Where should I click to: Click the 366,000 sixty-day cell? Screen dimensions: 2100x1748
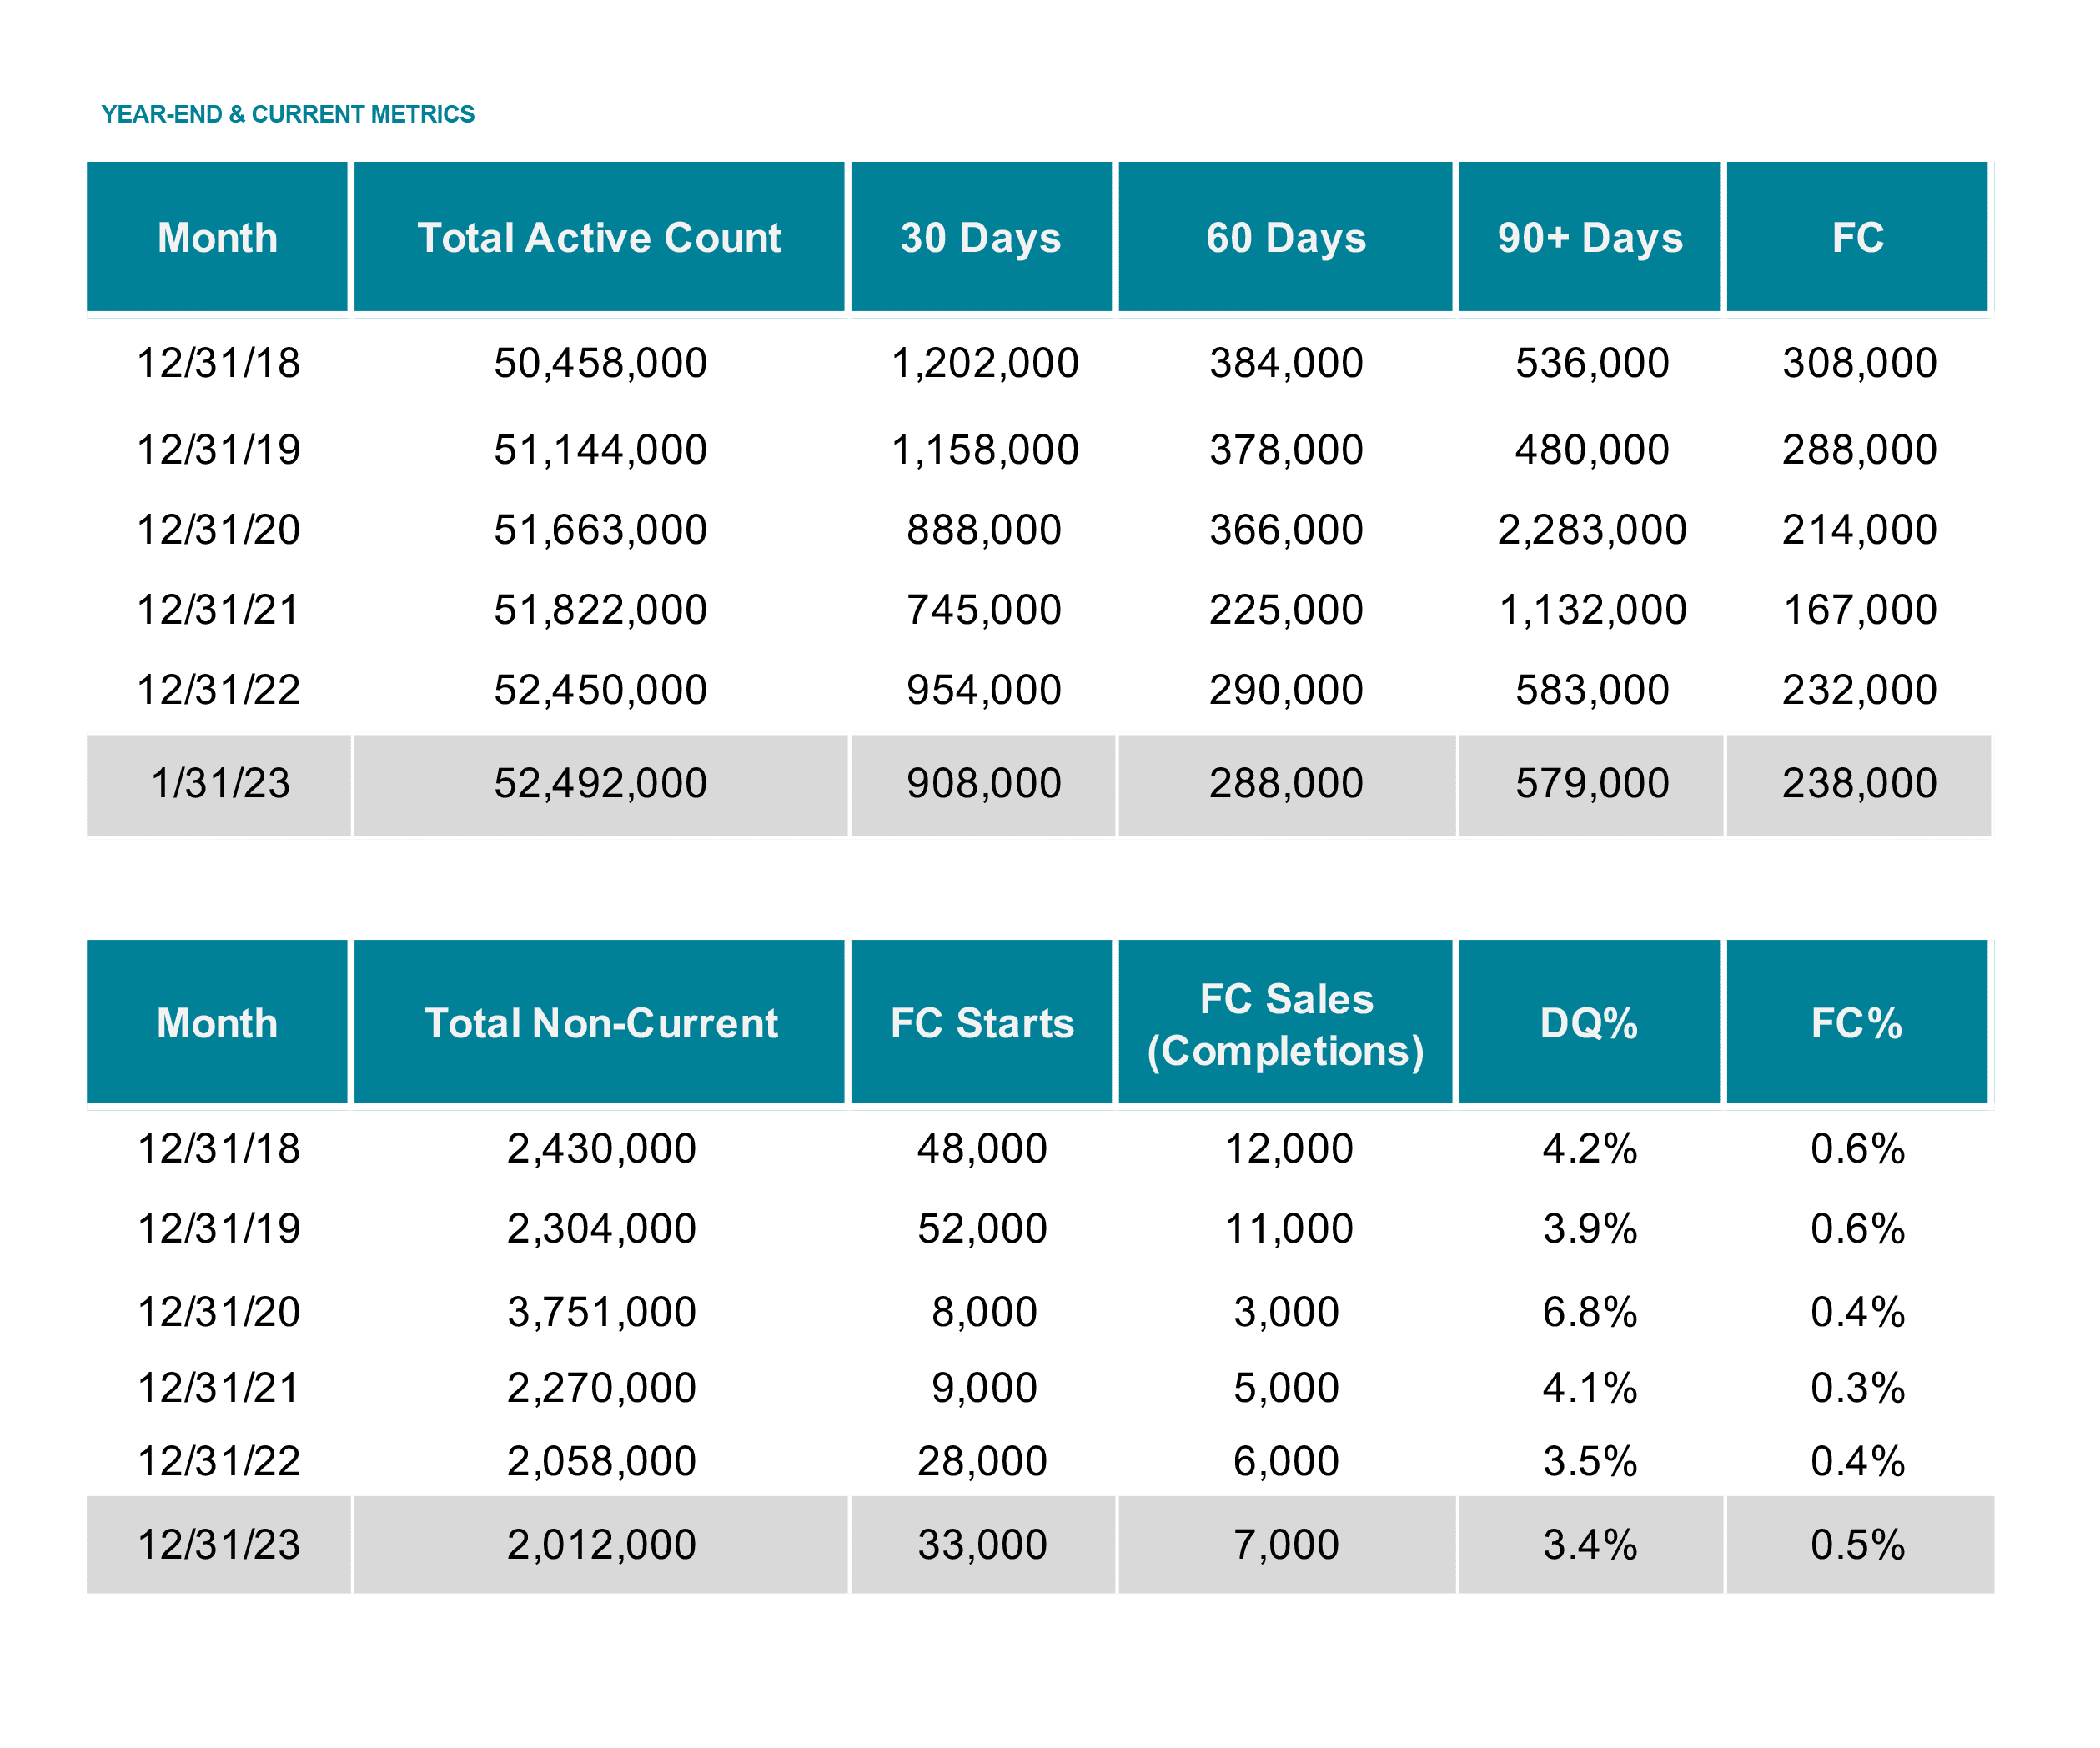(x=1286, y=530)
